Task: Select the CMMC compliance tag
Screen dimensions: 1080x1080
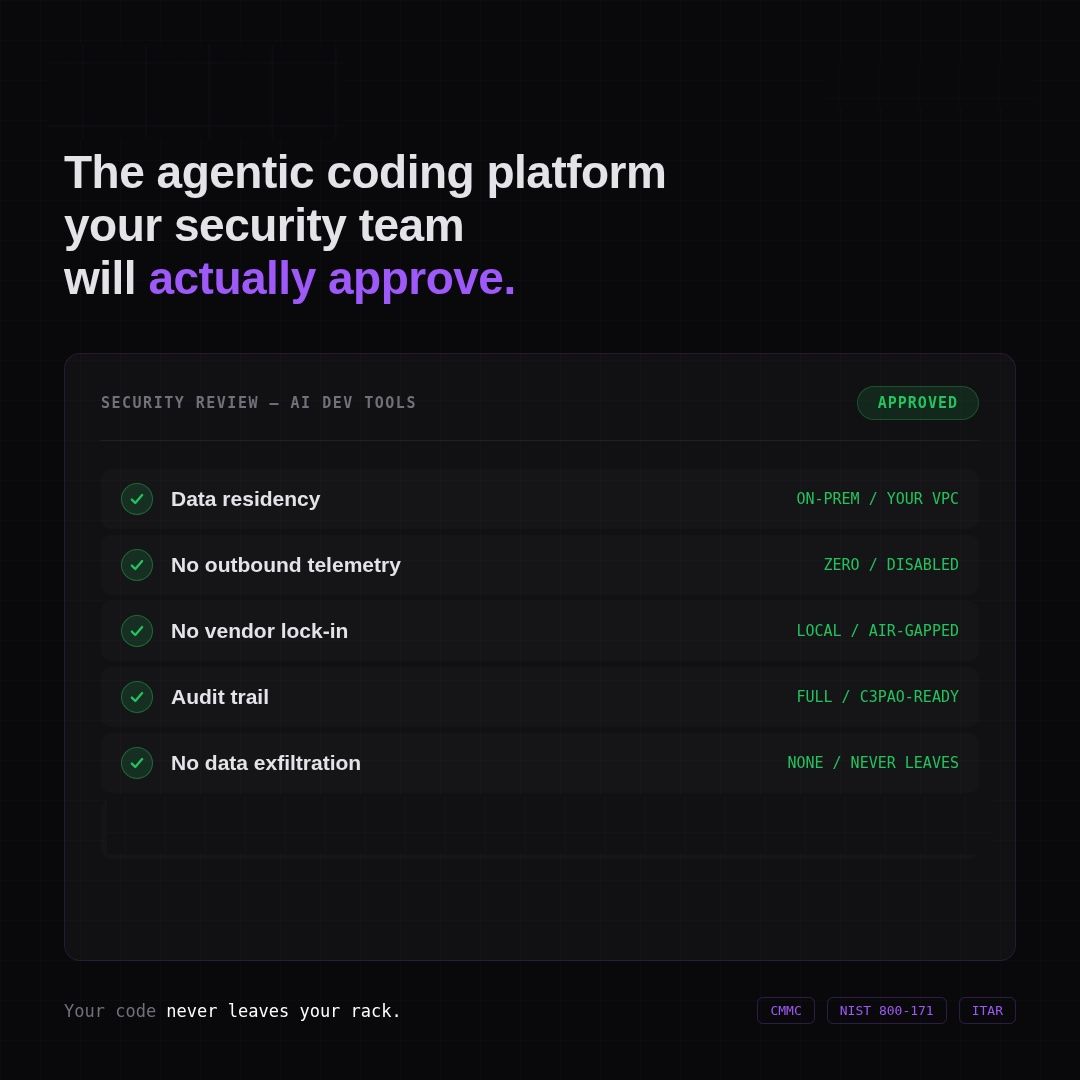Action: (x=786, y=1010)
